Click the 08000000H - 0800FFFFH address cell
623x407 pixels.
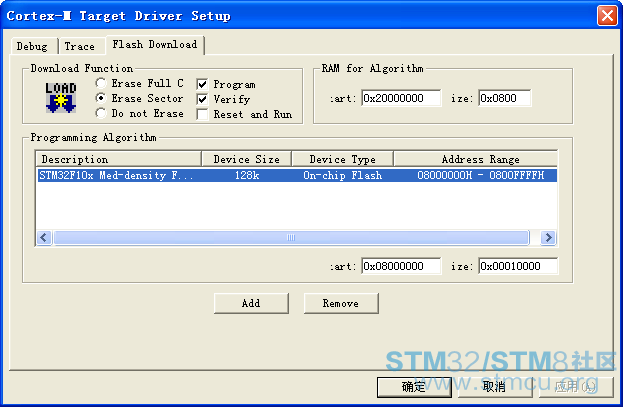click(x=480, y=175)
